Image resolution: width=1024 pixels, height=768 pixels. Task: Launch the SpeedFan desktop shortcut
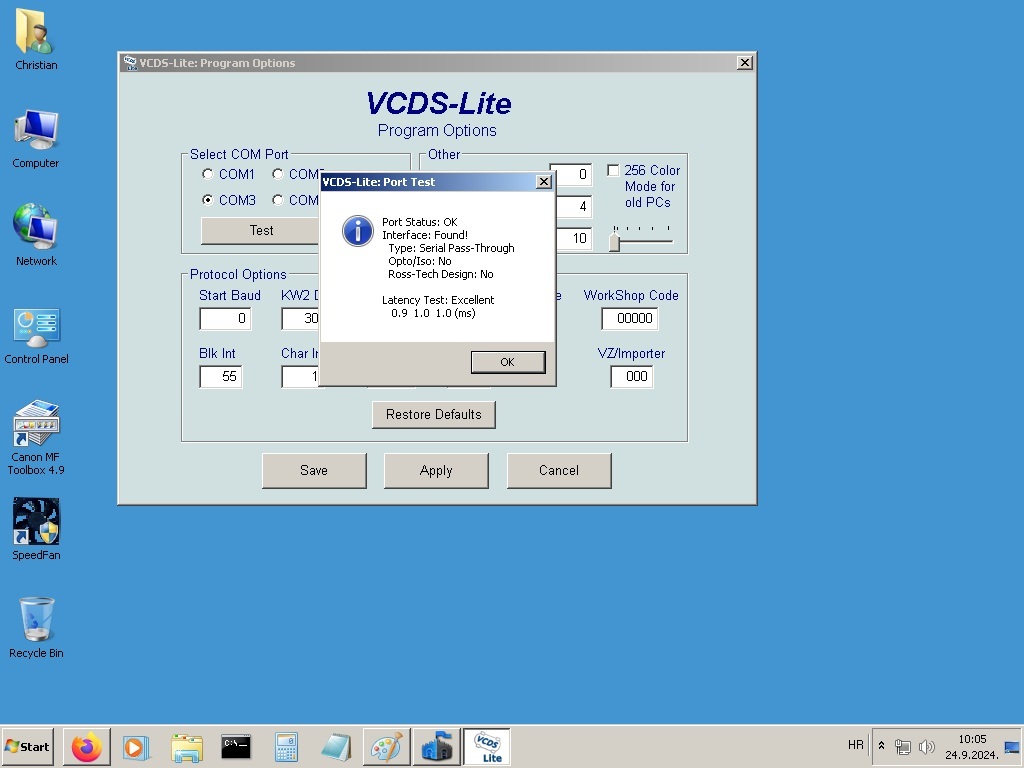[36, 529]
